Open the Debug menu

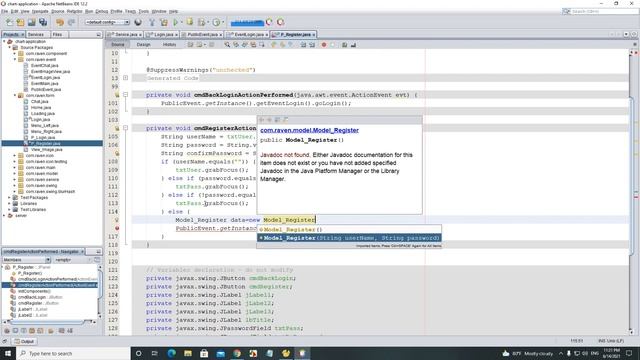(102, 11)
